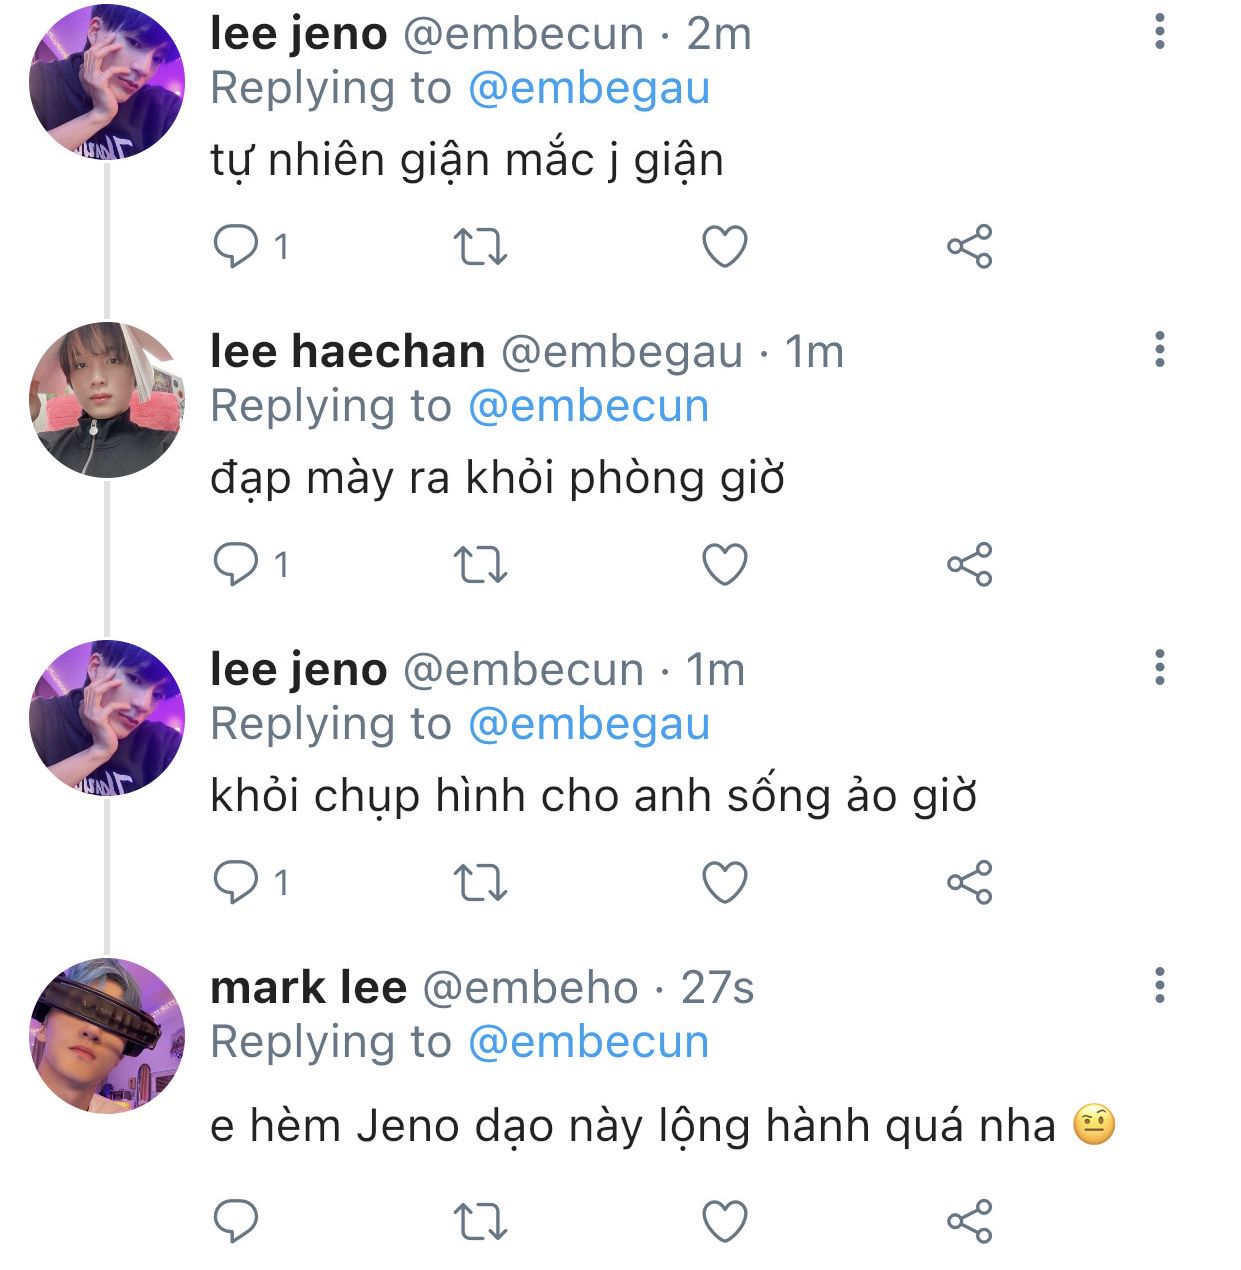Share Jeno's "khỏi chụp hình" tweet
Viewport: 1241px width, 1270px height.
(x=969, y=883)
